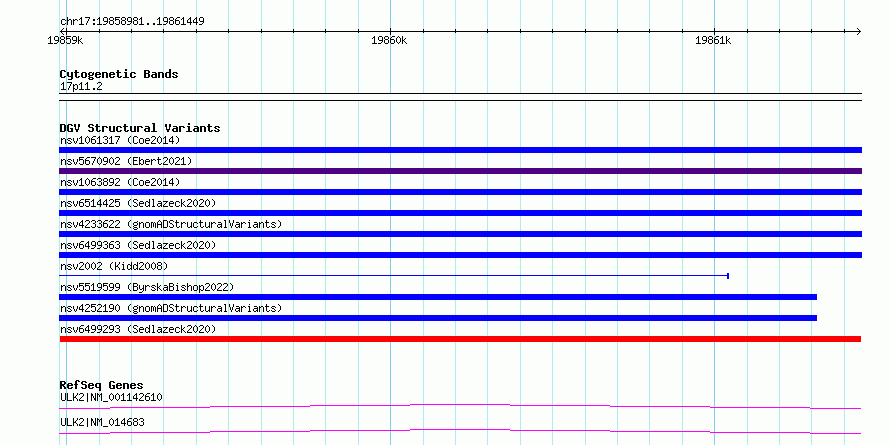Viewport: 890px width, 445px height.
Task: Open the nsv6514425 (Sedlazeck2020) variant bar
Action: point(460,213)
